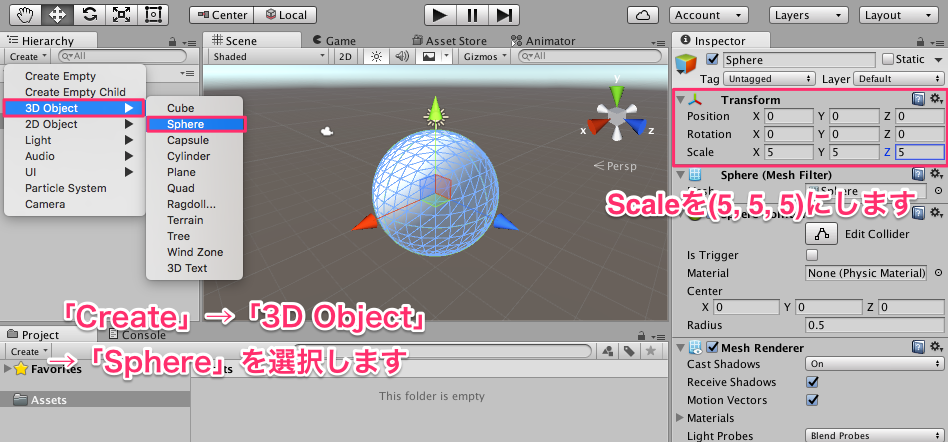
Task: Toggle the Motion Vectors checkbox
Action: (813, 400)
